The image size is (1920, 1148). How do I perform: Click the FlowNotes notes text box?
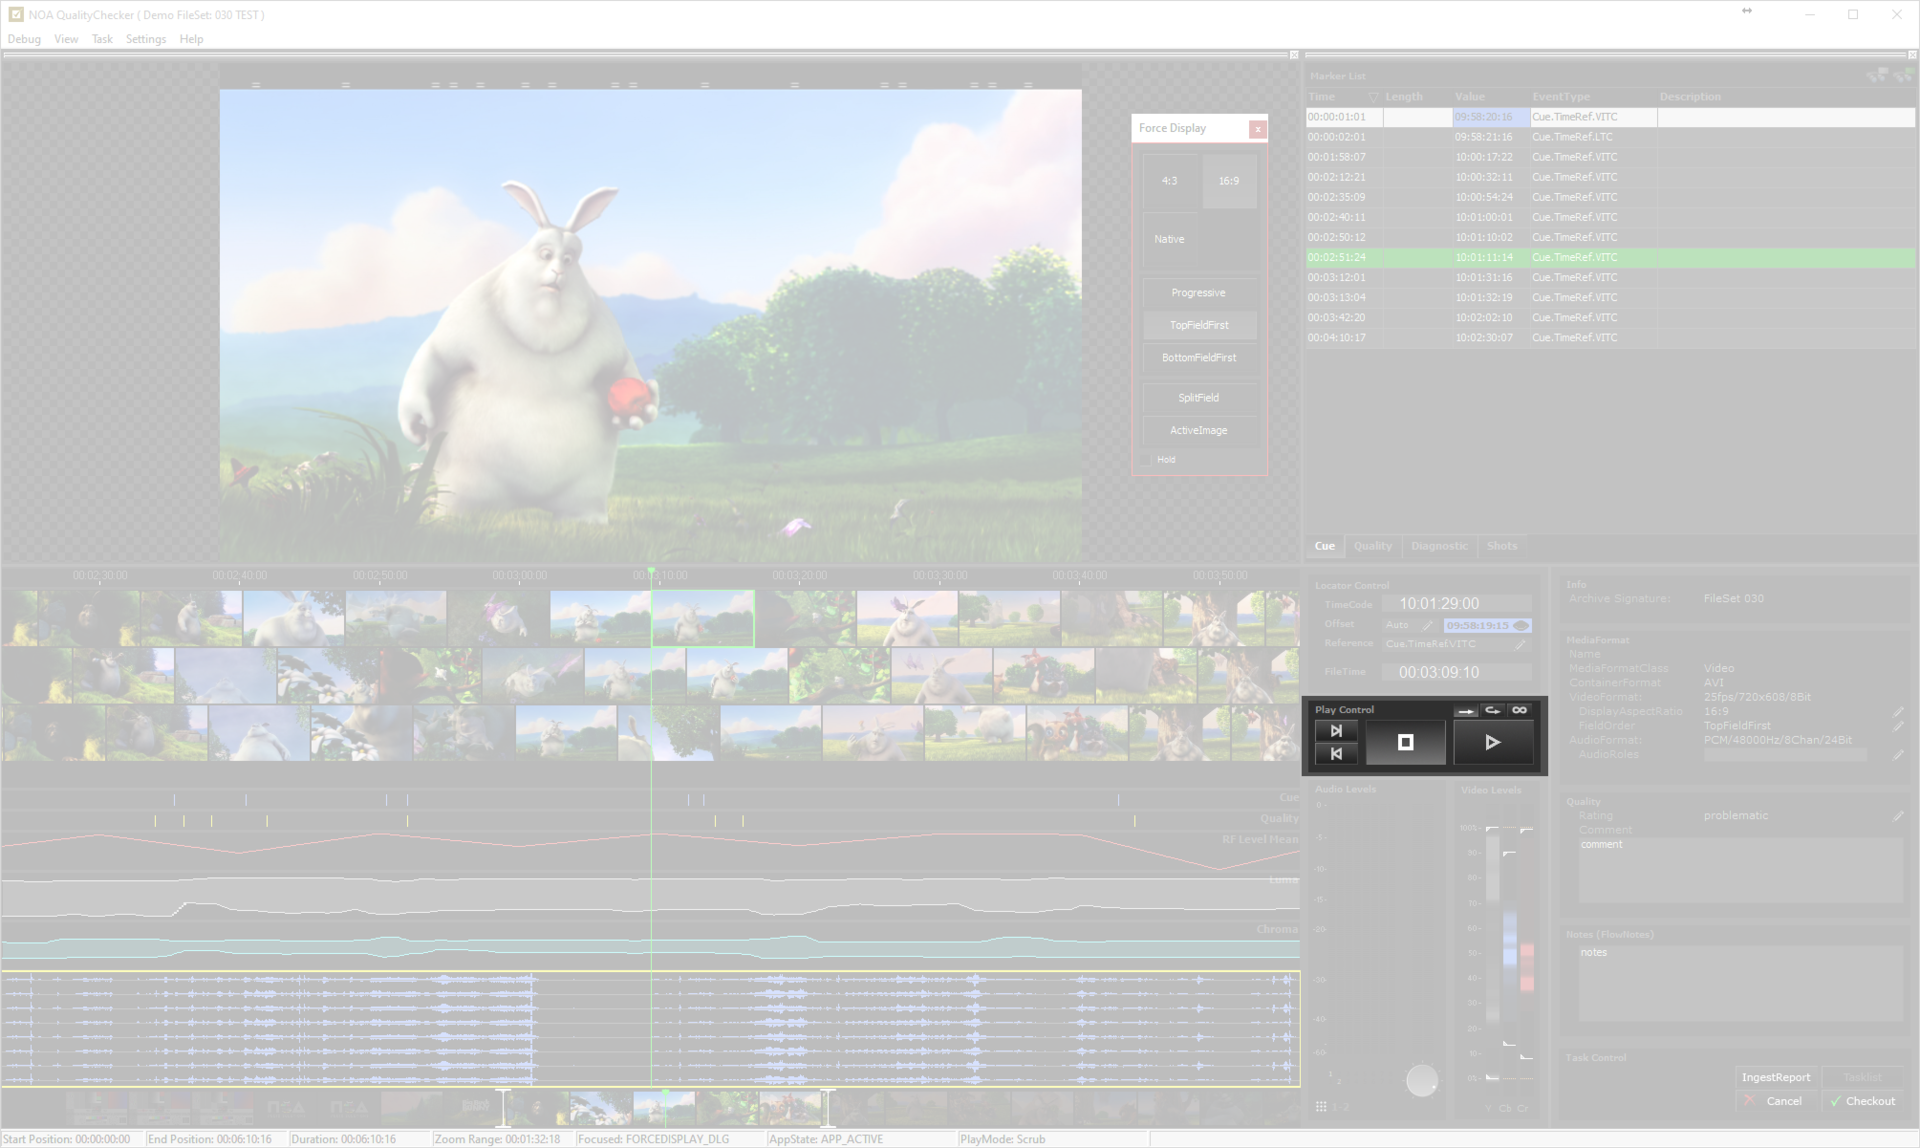pos(1741,983)
